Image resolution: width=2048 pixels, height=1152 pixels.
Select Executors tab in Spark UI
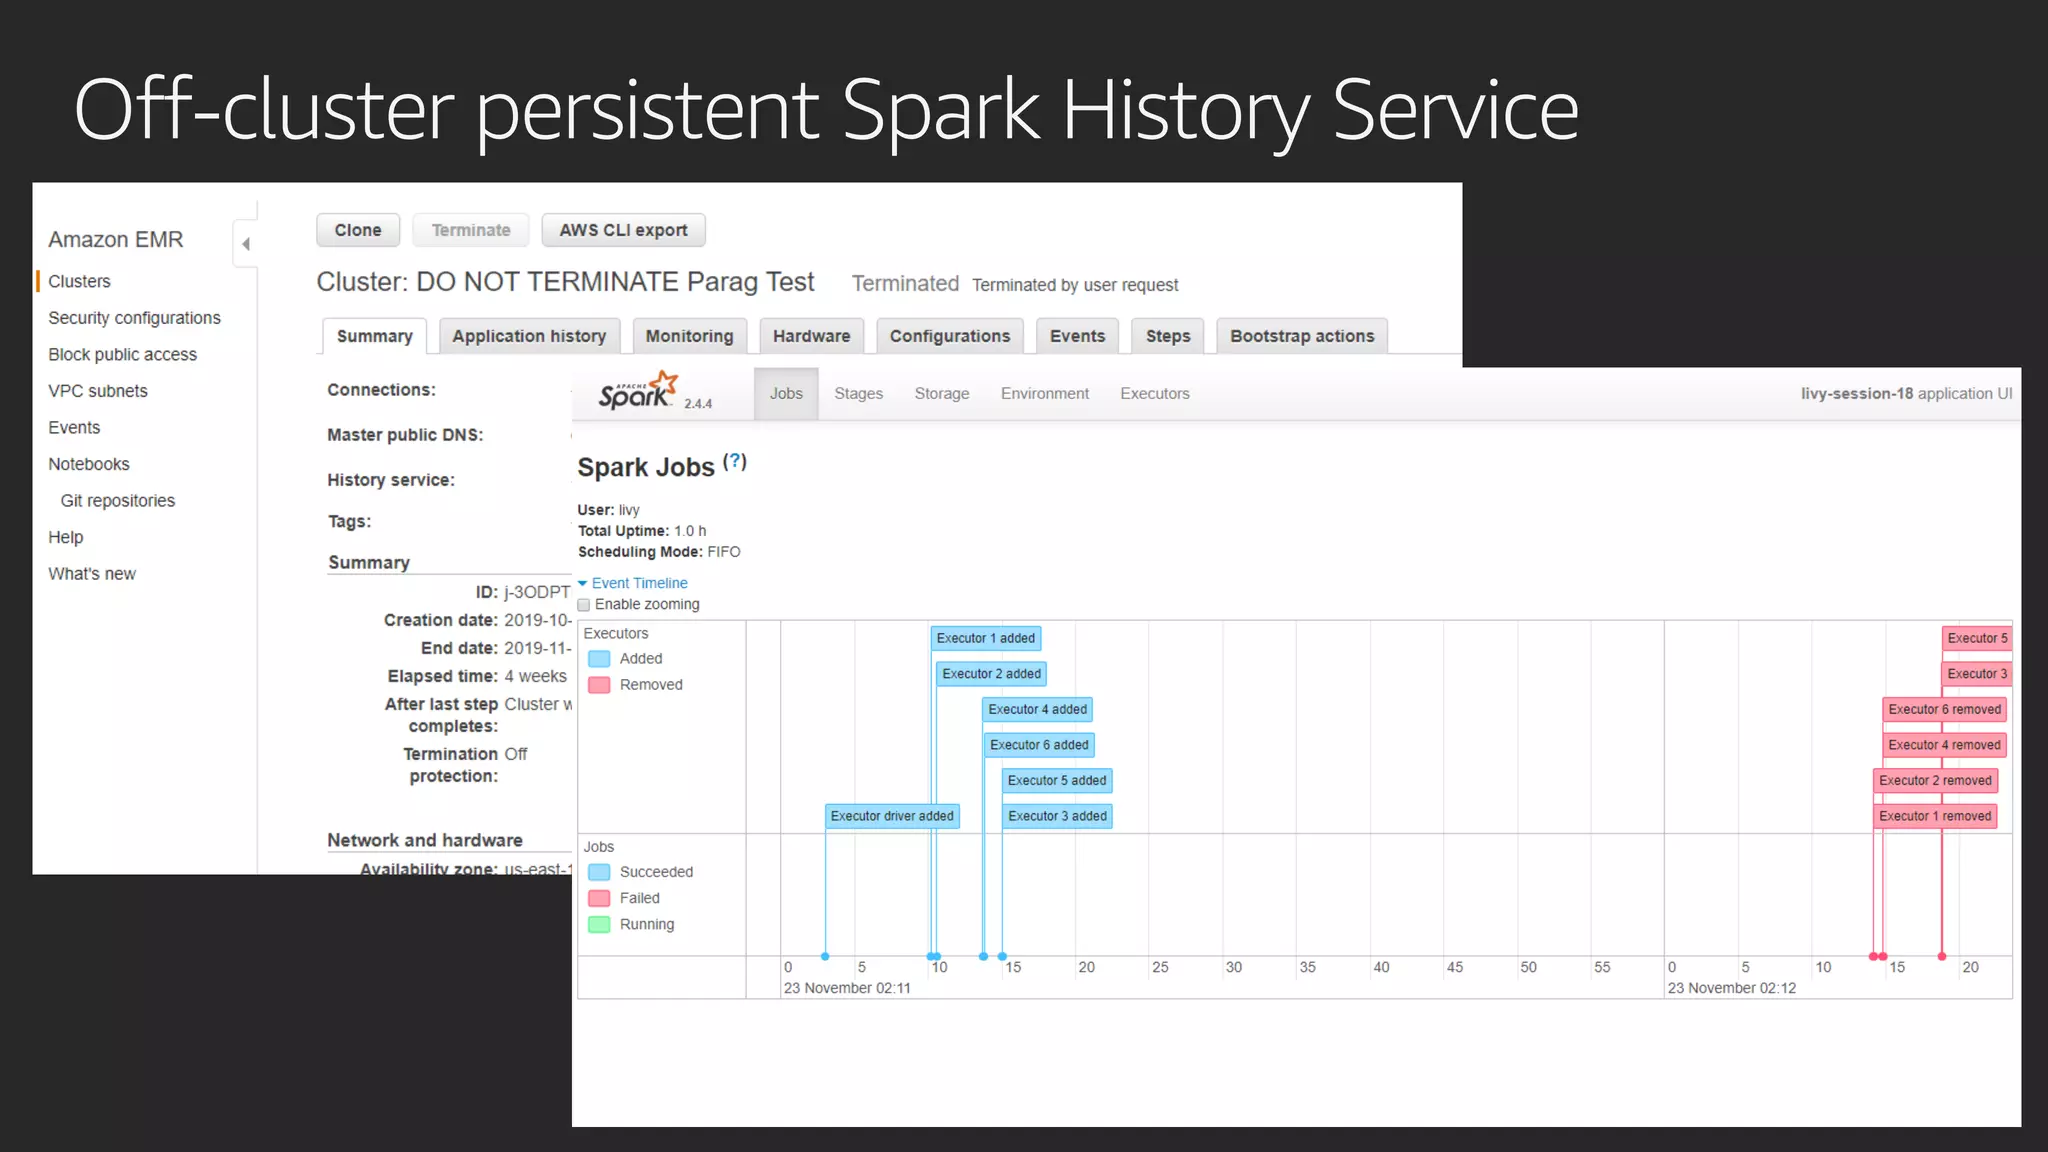pos(1155,394)
